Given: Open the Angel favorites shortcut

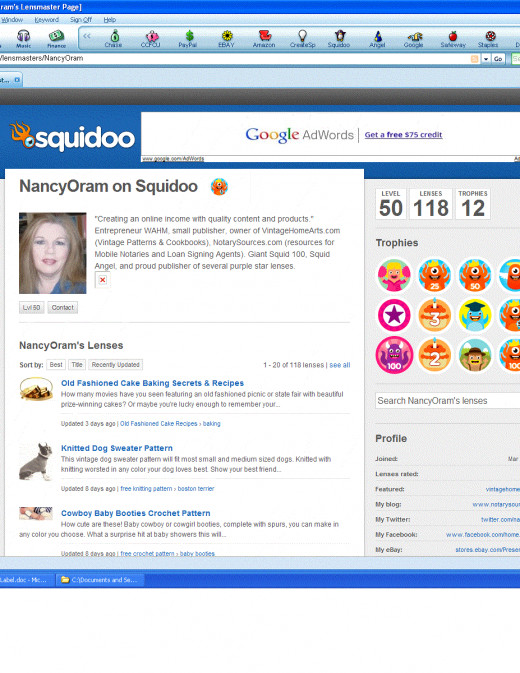Looking at the screenshot, I should [x=377, y=39].
